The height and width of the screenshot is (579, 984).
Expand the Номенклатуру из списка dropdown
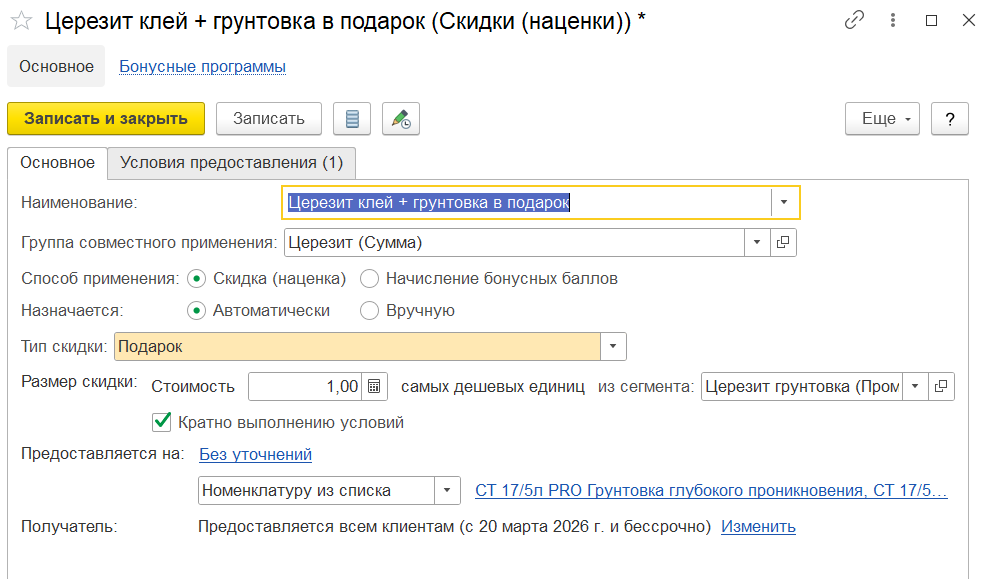click(x=447, y=491)
